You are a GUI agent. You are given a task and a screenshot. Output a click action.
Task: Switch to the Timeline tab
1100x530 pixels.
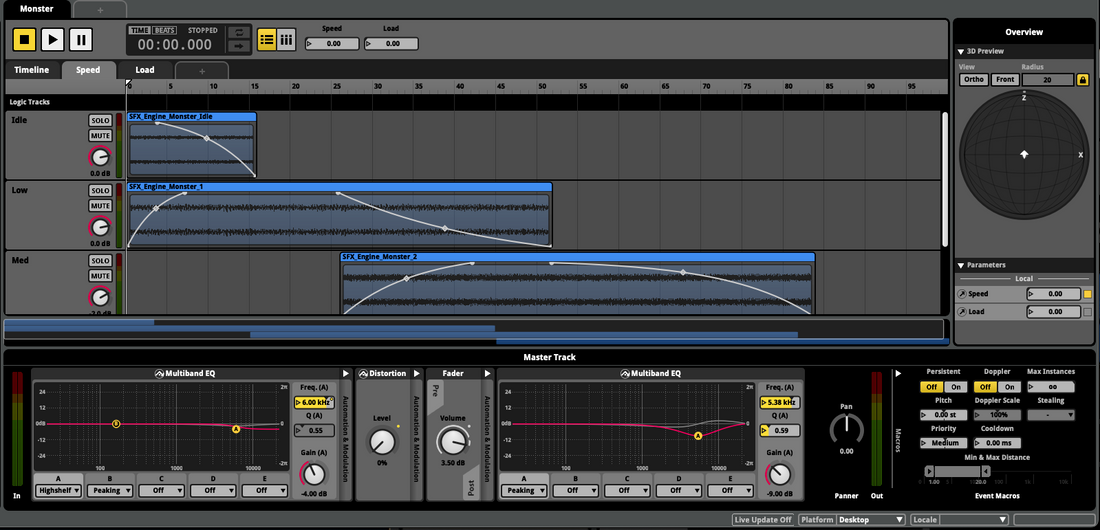pos(31,71)
